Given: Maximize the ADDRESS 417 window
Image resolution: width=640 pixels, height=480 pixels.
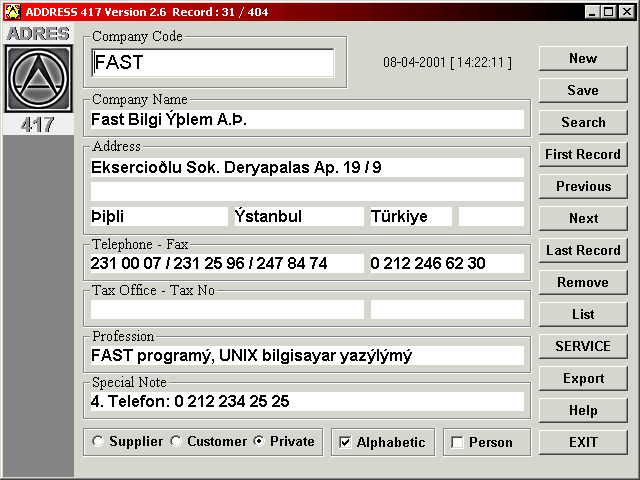Looking at the screenshot, I should tap(608, 12).
